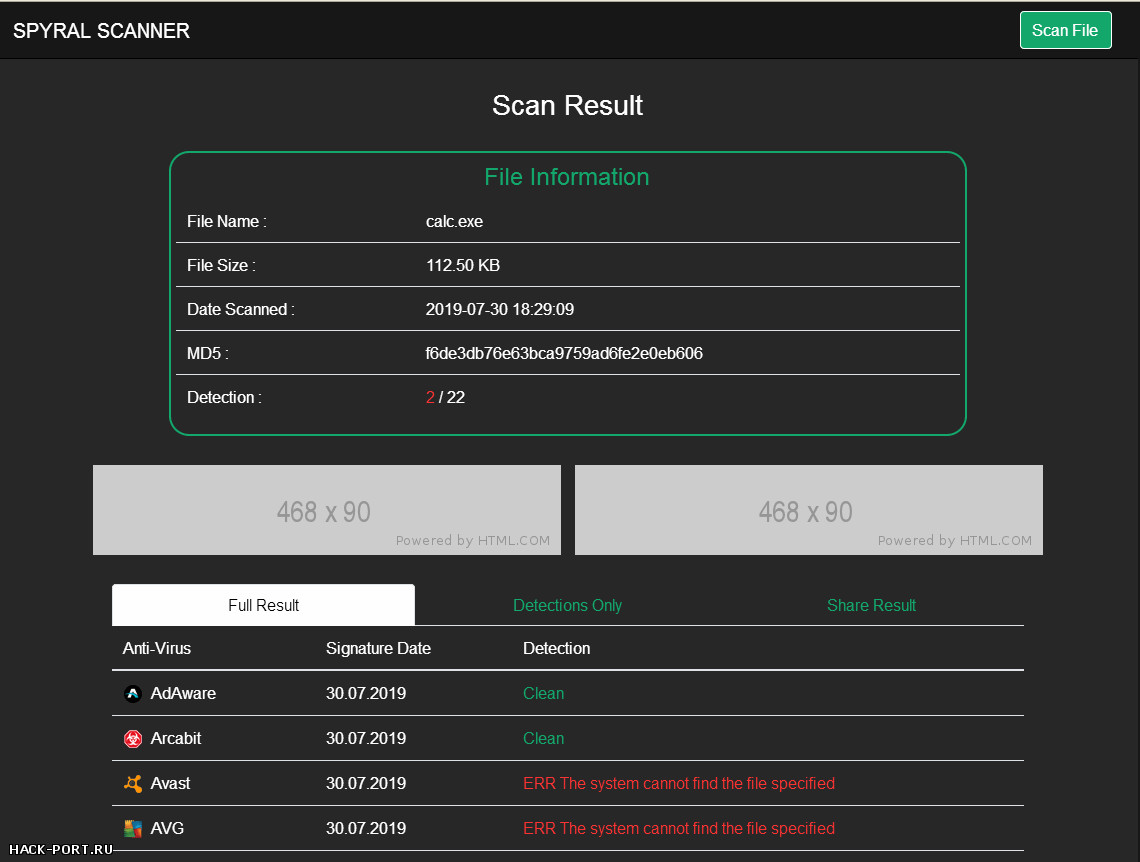This screenshot has height=862, width=1140.
Task: Click the AVG colorful logo icon
Action: [132, 829]
